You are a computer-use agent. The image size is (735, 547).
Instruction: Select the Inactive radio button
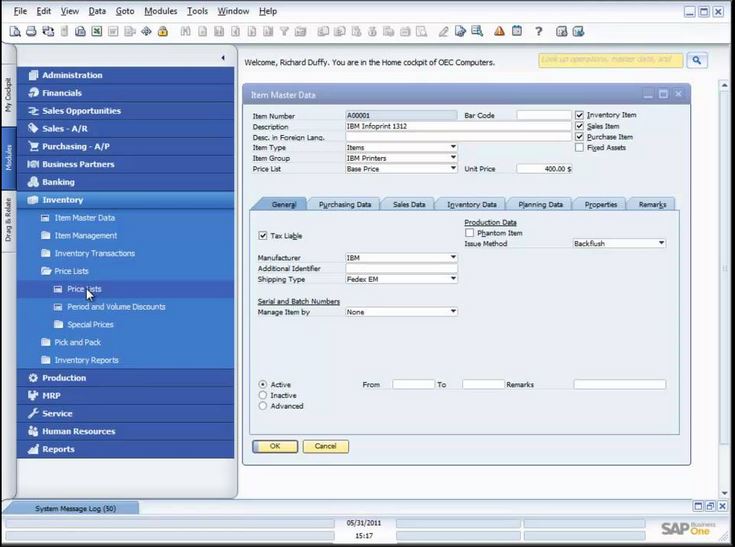pos(262,395)
